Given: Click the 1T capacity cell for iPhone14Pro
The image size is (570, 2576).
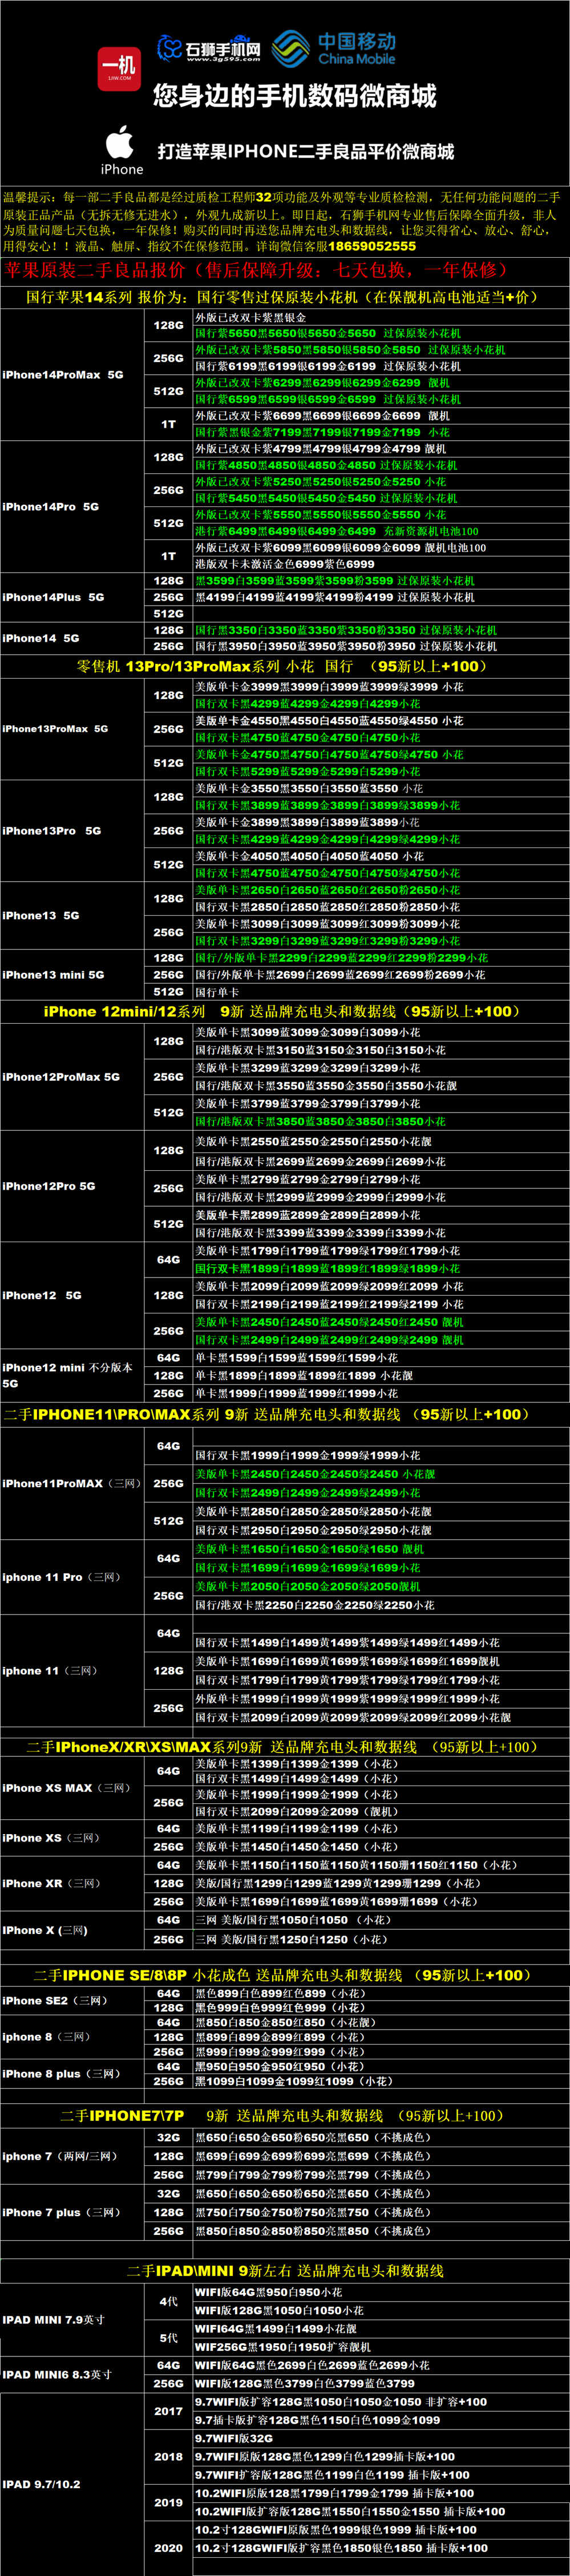Looking at the screenshot, I should click(x=168, y=556).
